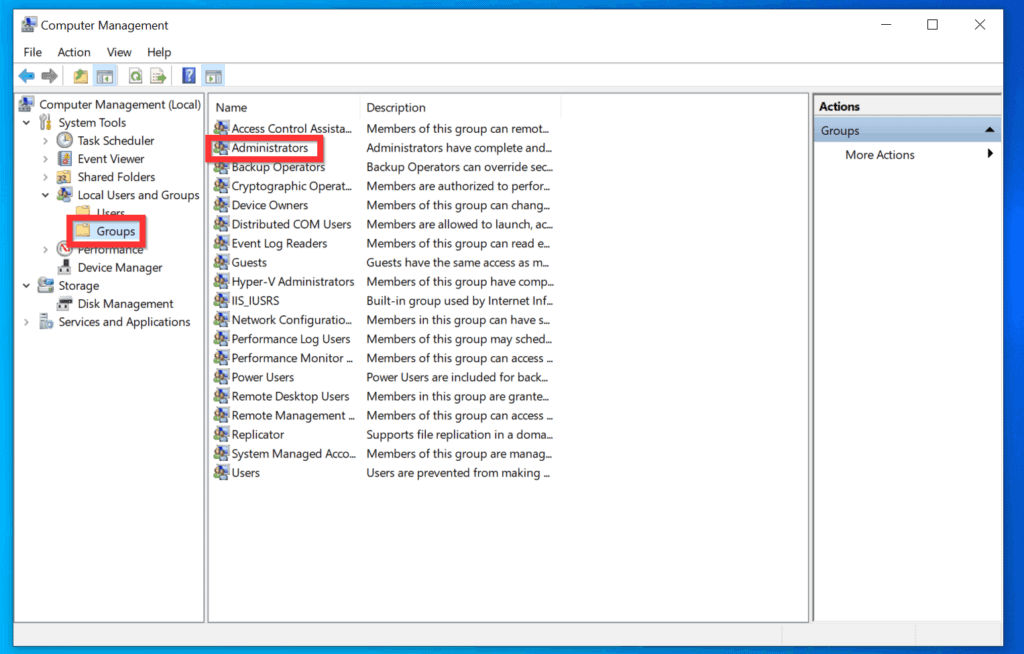
Task: Click the Event Viewer icon in tree
Action: 65,159
